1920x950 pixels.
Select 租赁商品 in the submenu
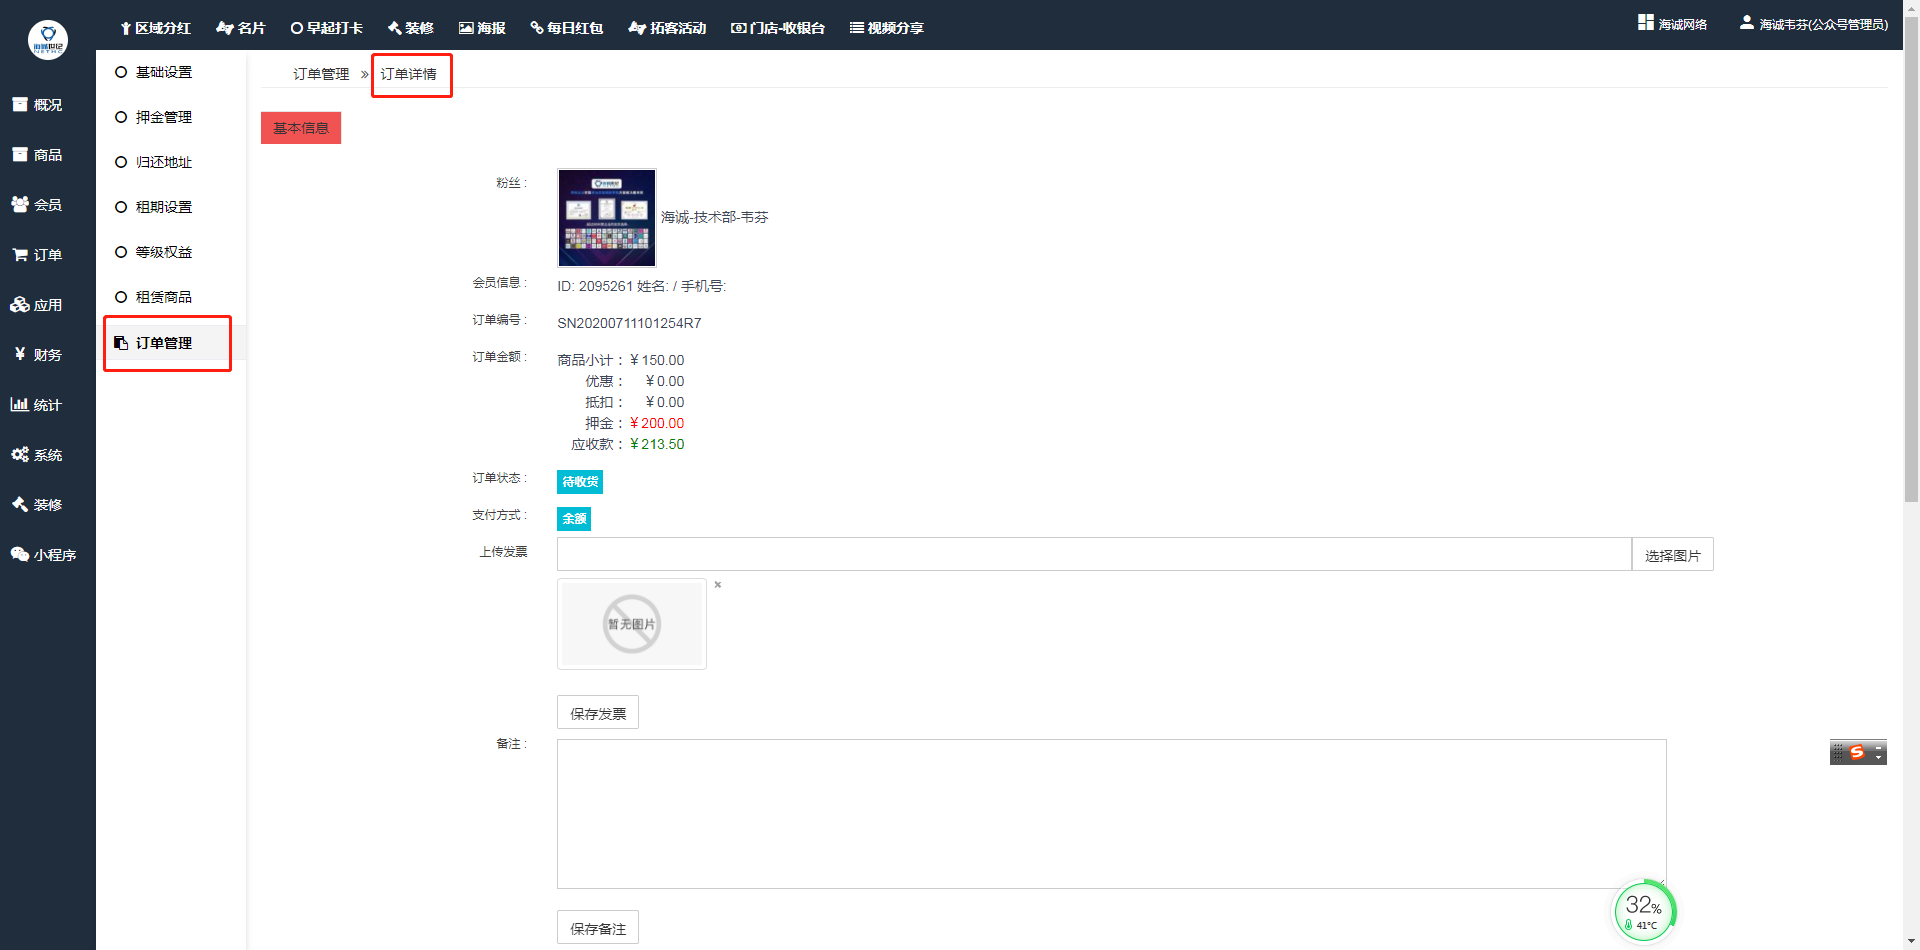coord(164,297)
